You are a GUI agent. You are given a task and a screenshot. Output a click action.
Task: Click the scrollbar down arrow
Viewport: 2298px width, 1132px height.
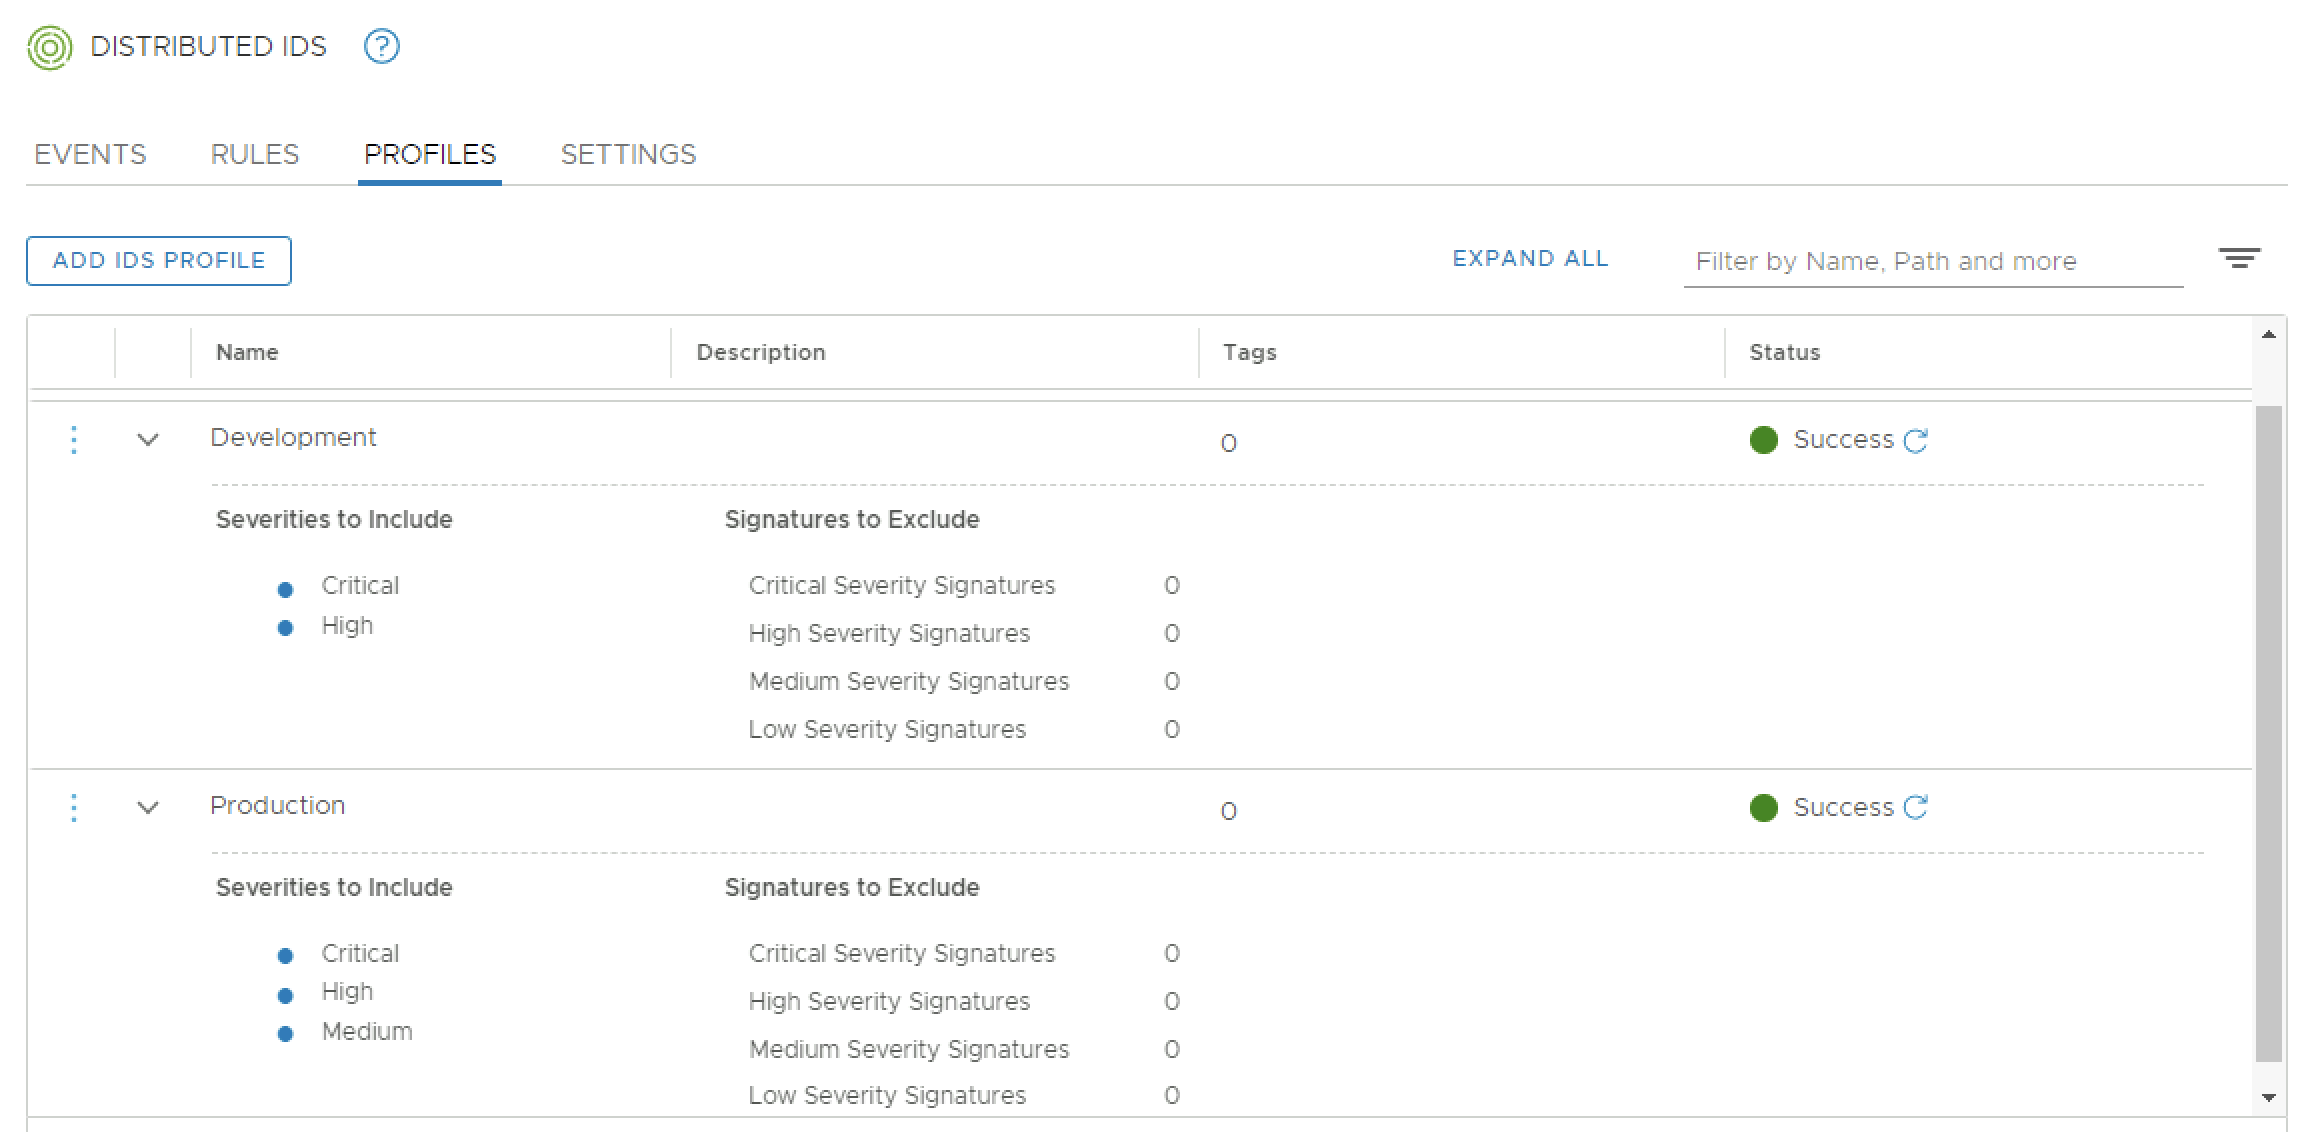(x=2268, y=1097)
